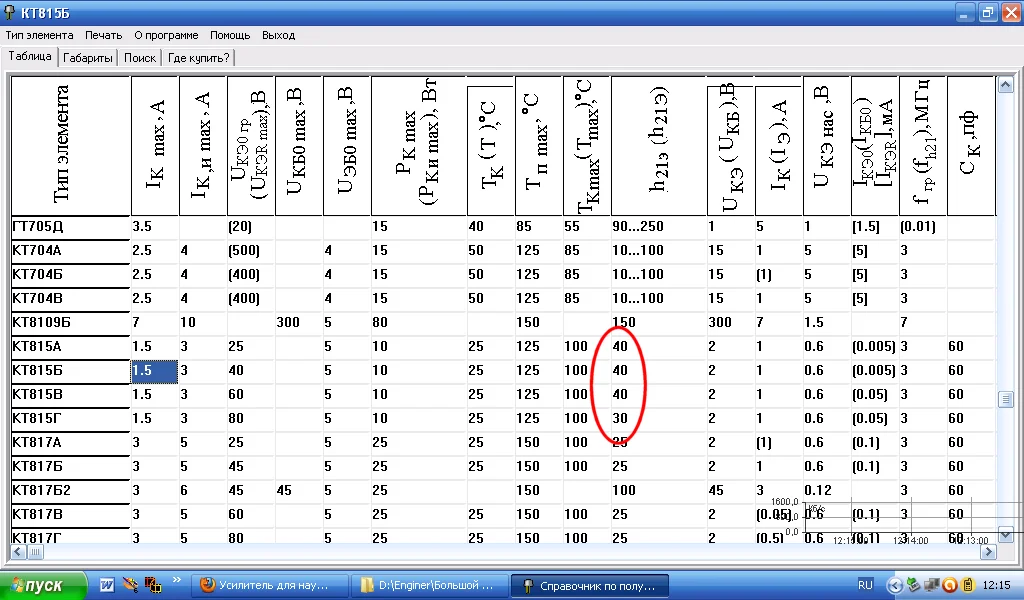Open the Тип элемента menu
This screenshot has width=1024, height=600.
(x=39, y=35)
